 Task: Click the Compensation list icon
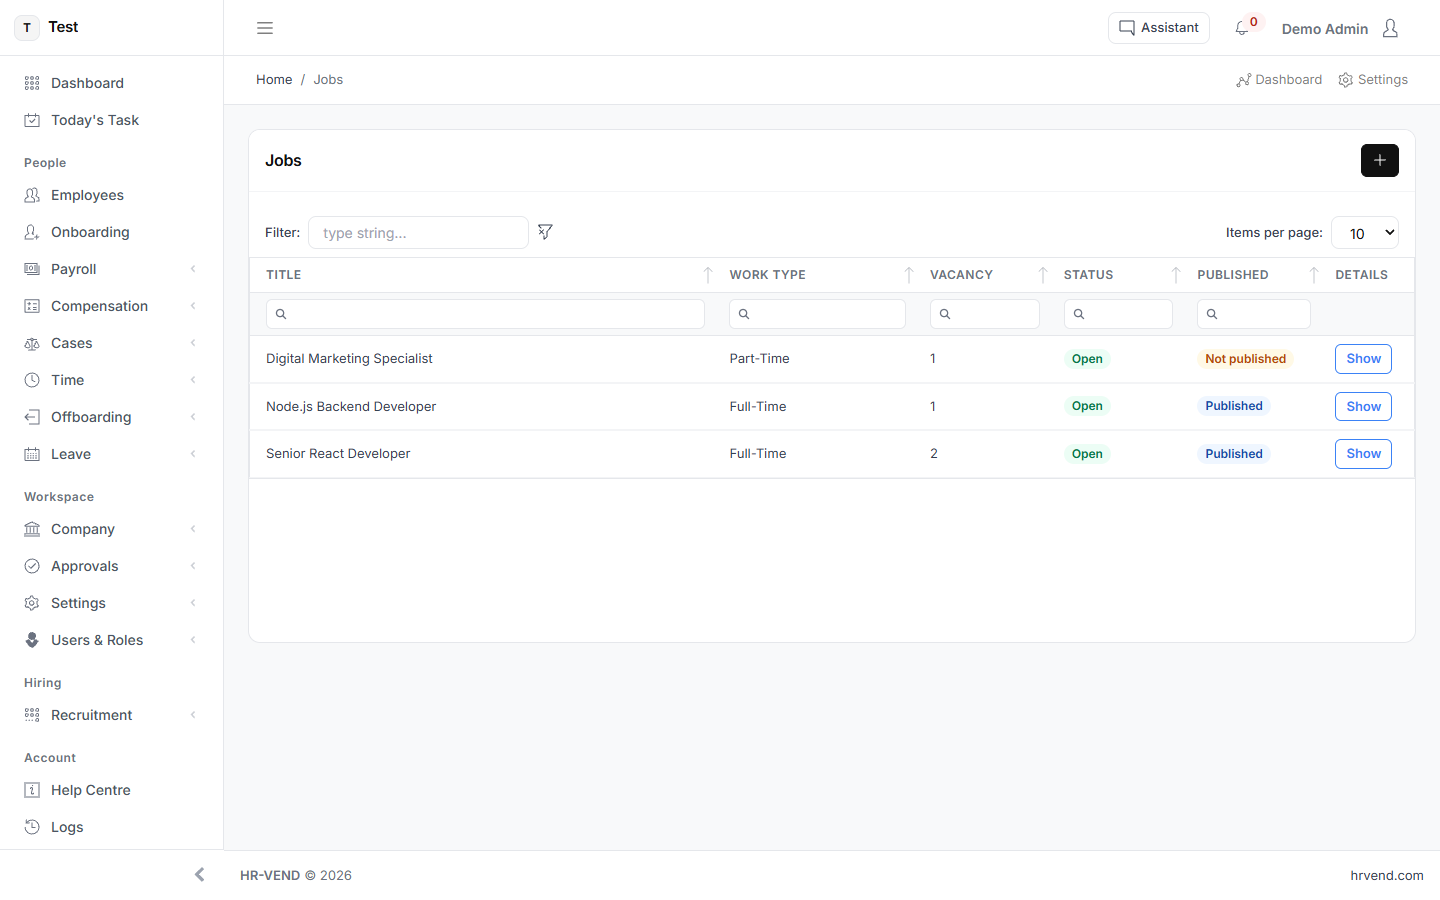click(32, 306)
